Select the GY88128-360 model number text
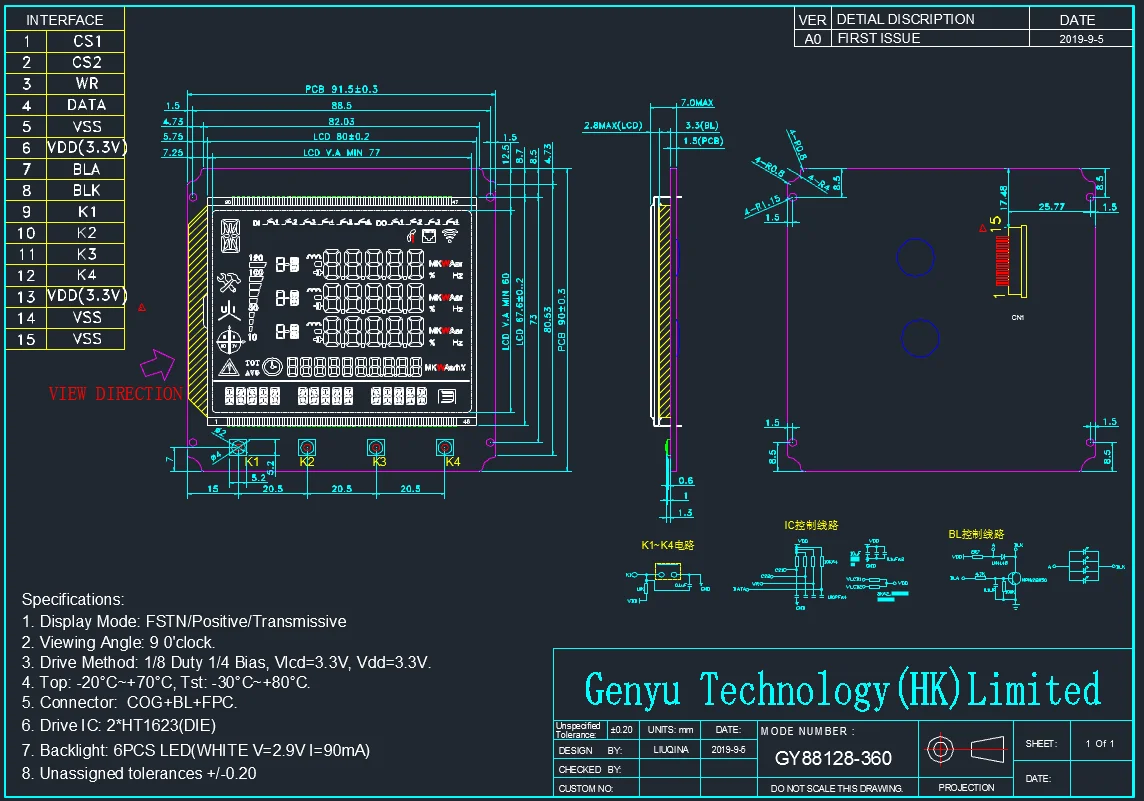Viewport: 1144px width, 801px height. coord(833,758)
